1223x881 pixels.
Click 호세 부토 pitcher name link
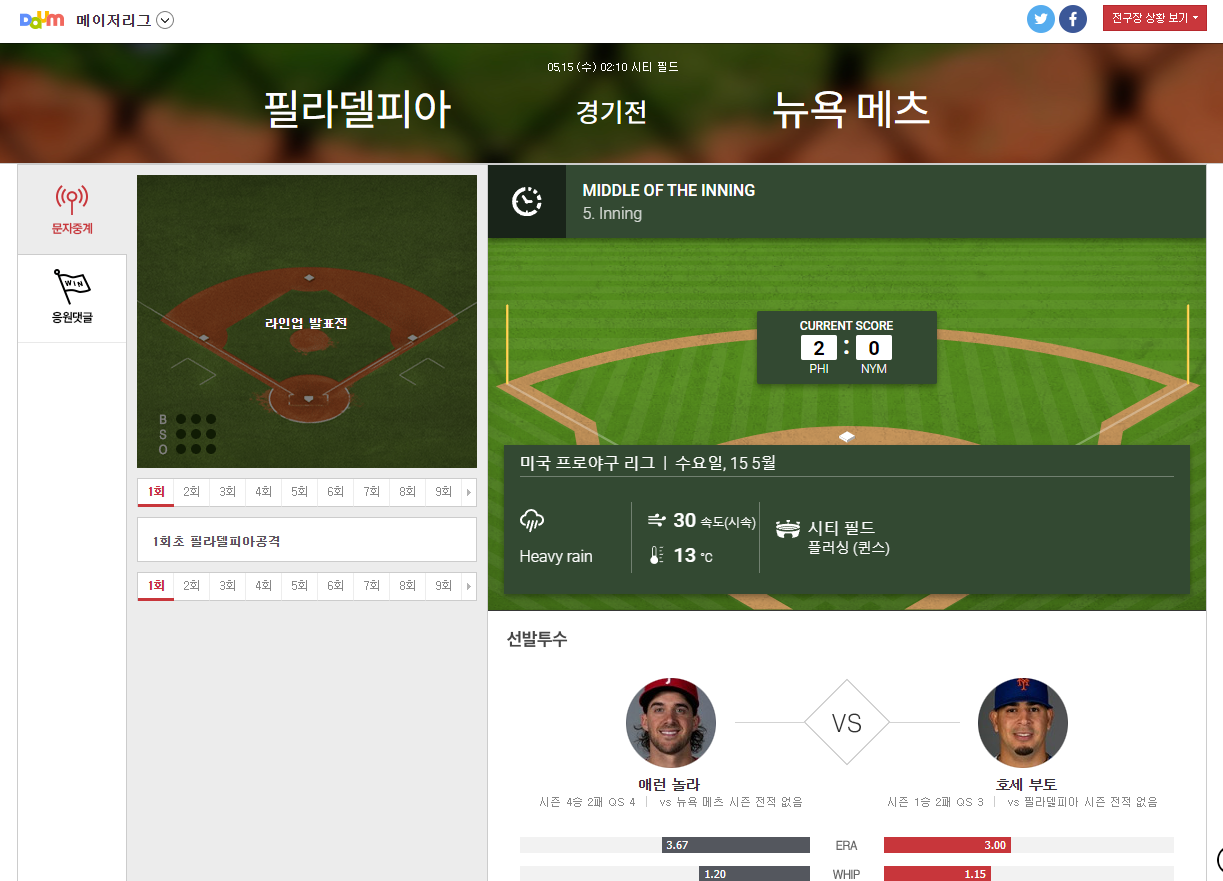tap(1026, 785)
